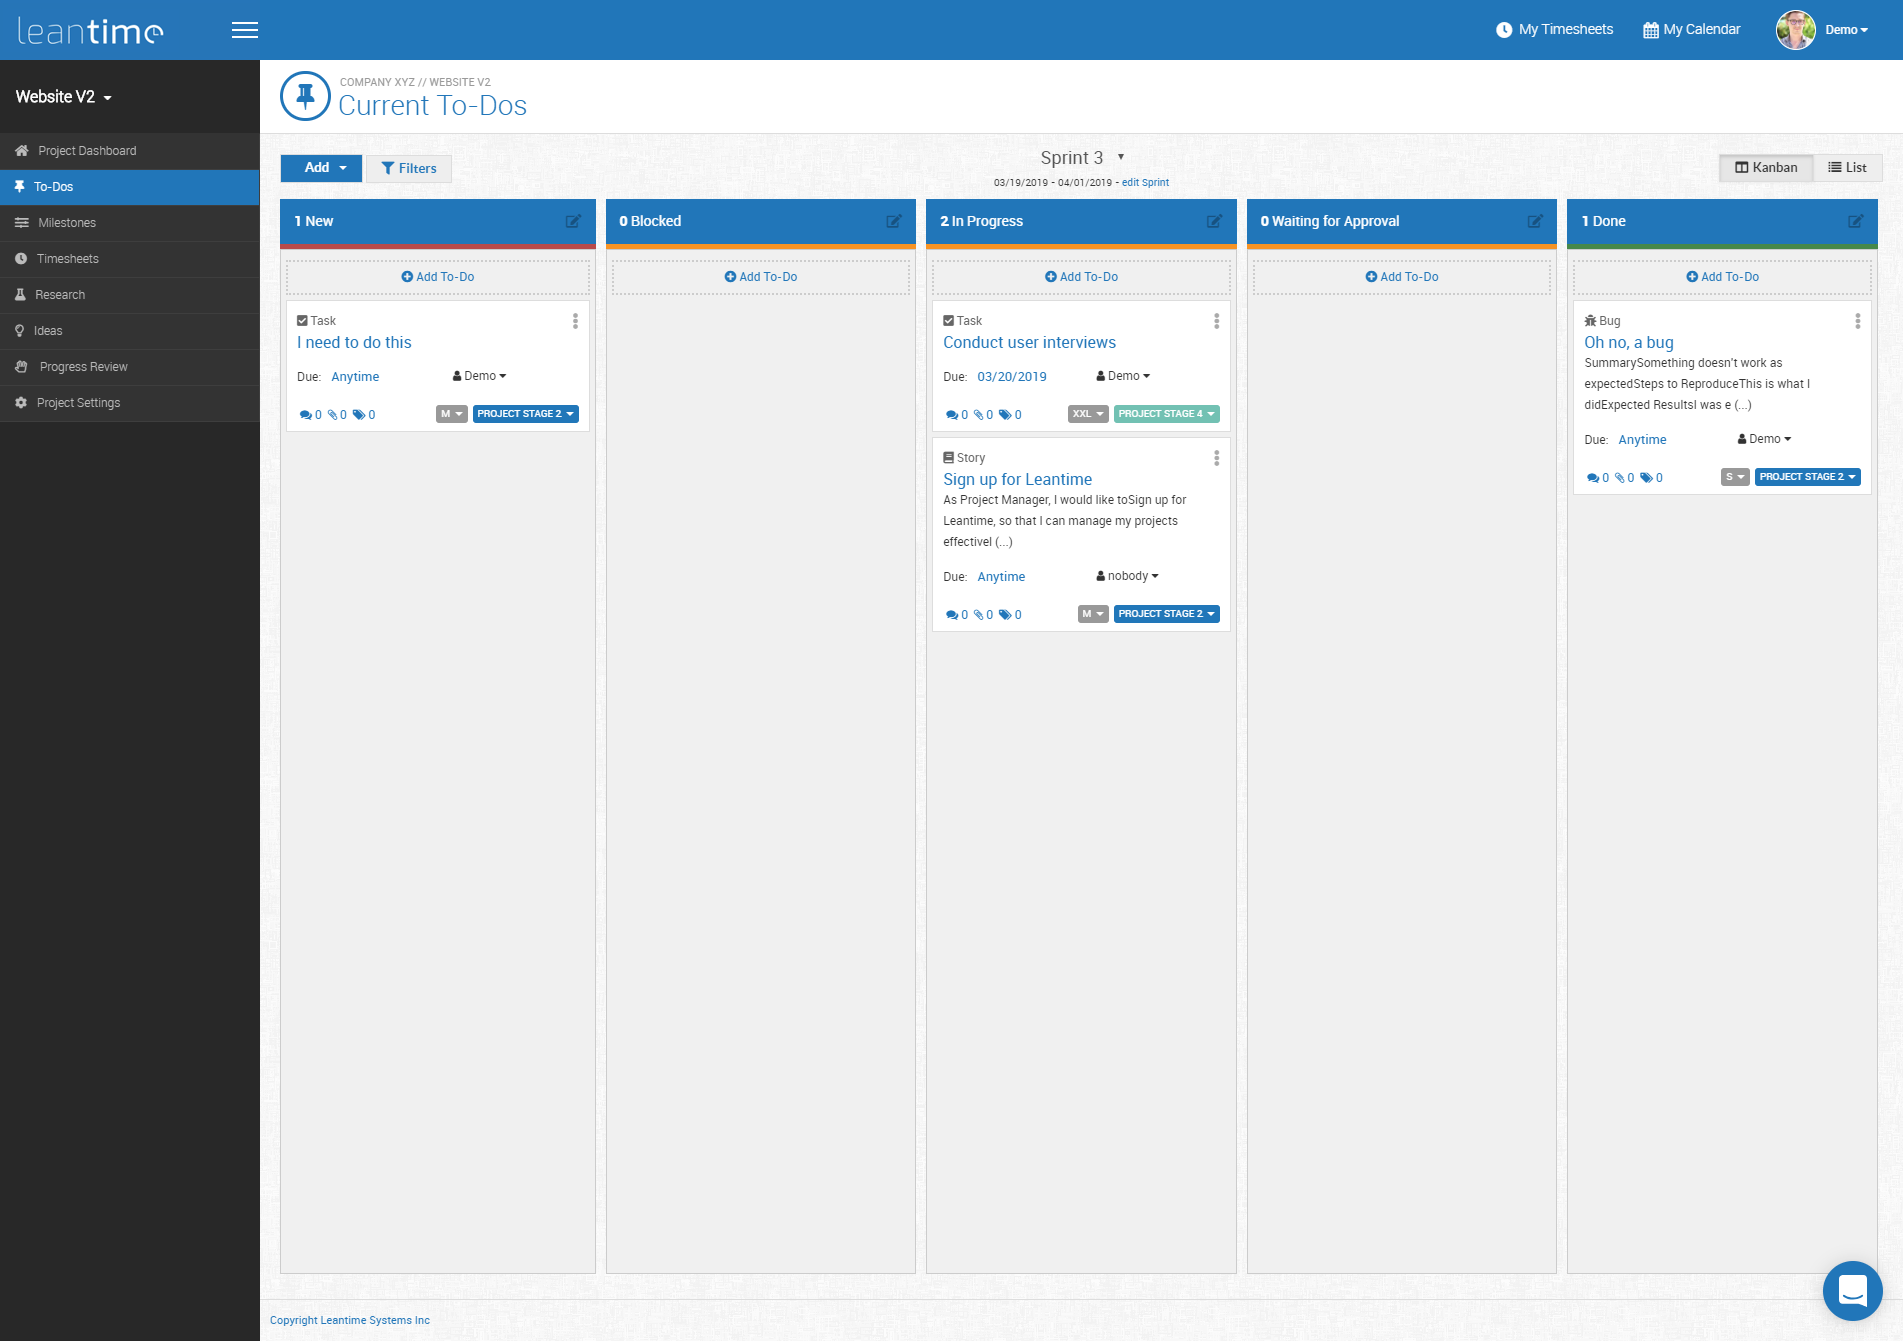Screen dimensions: 1903x1341
Task: Edit the In Progress column header
Action: tap(1214, 221)
